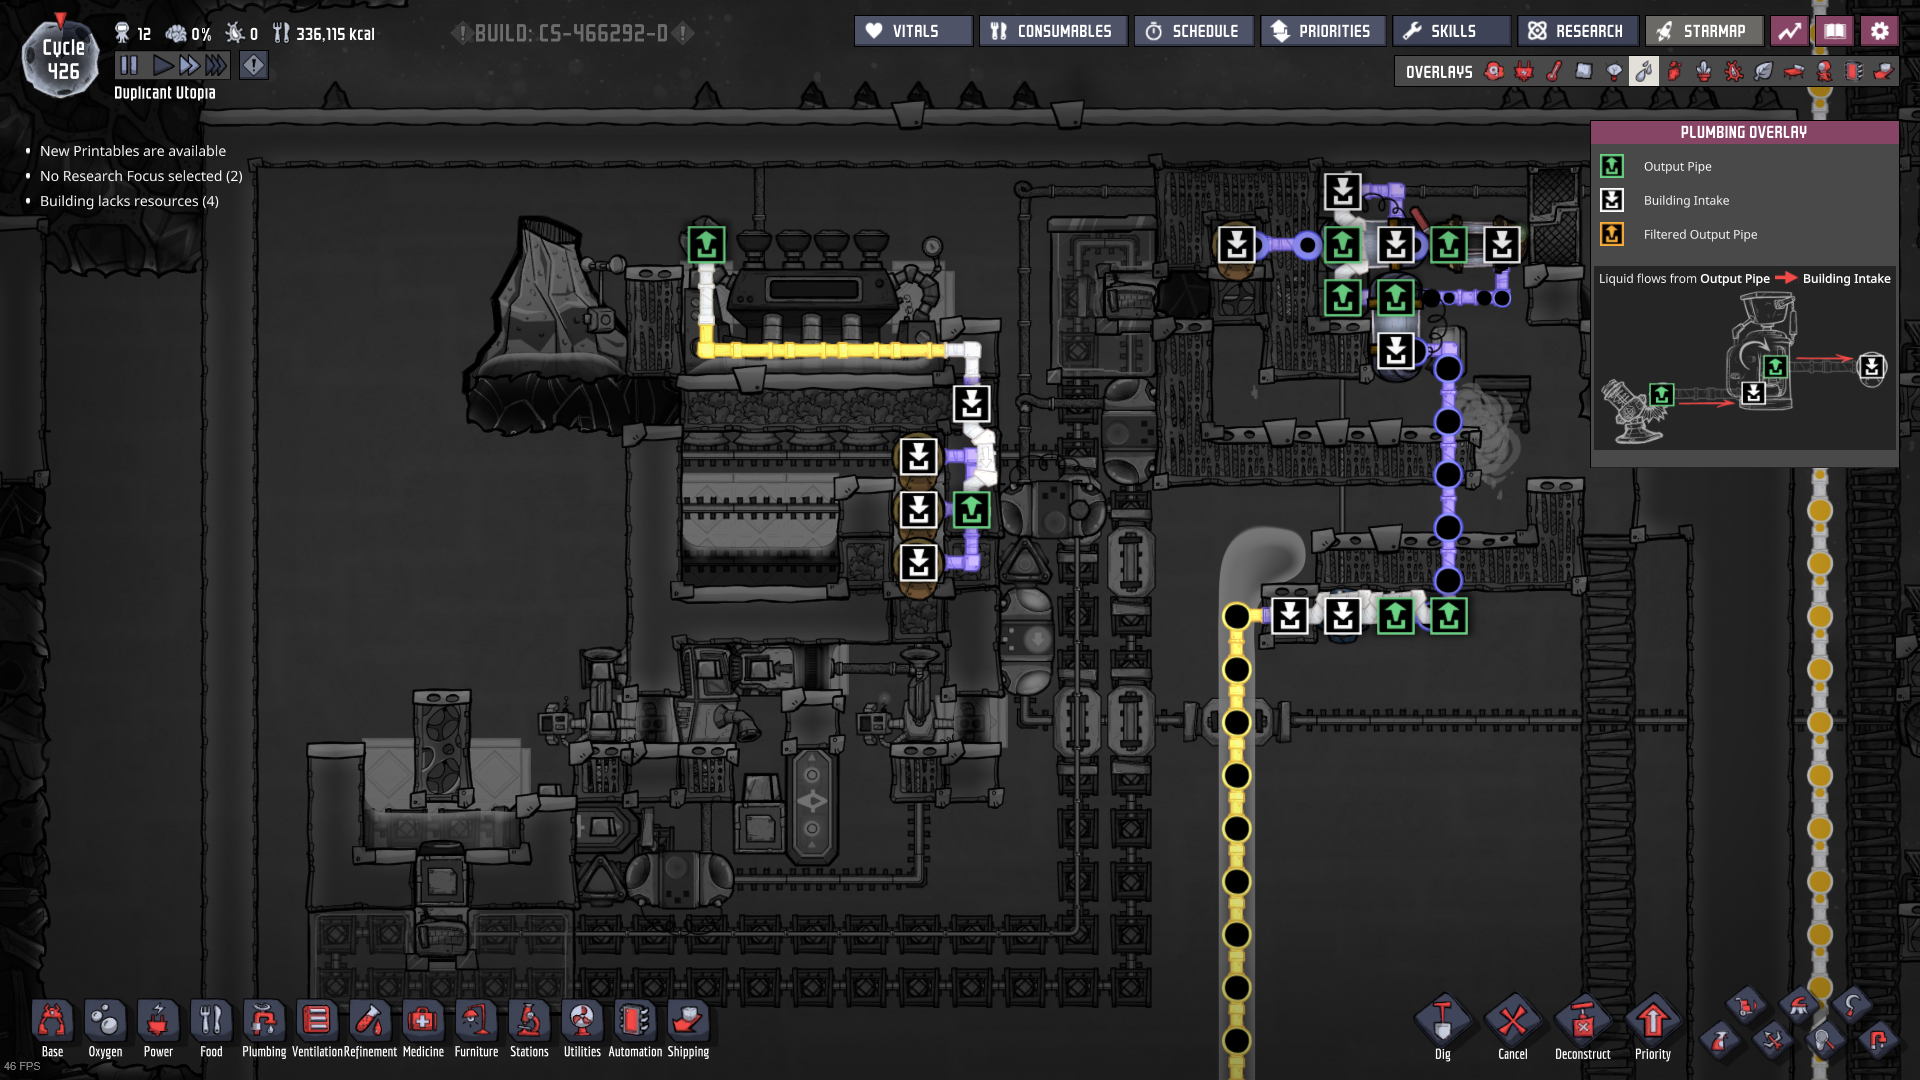Show the Decor overlay flower pot icon

[x=1704, y=71]
